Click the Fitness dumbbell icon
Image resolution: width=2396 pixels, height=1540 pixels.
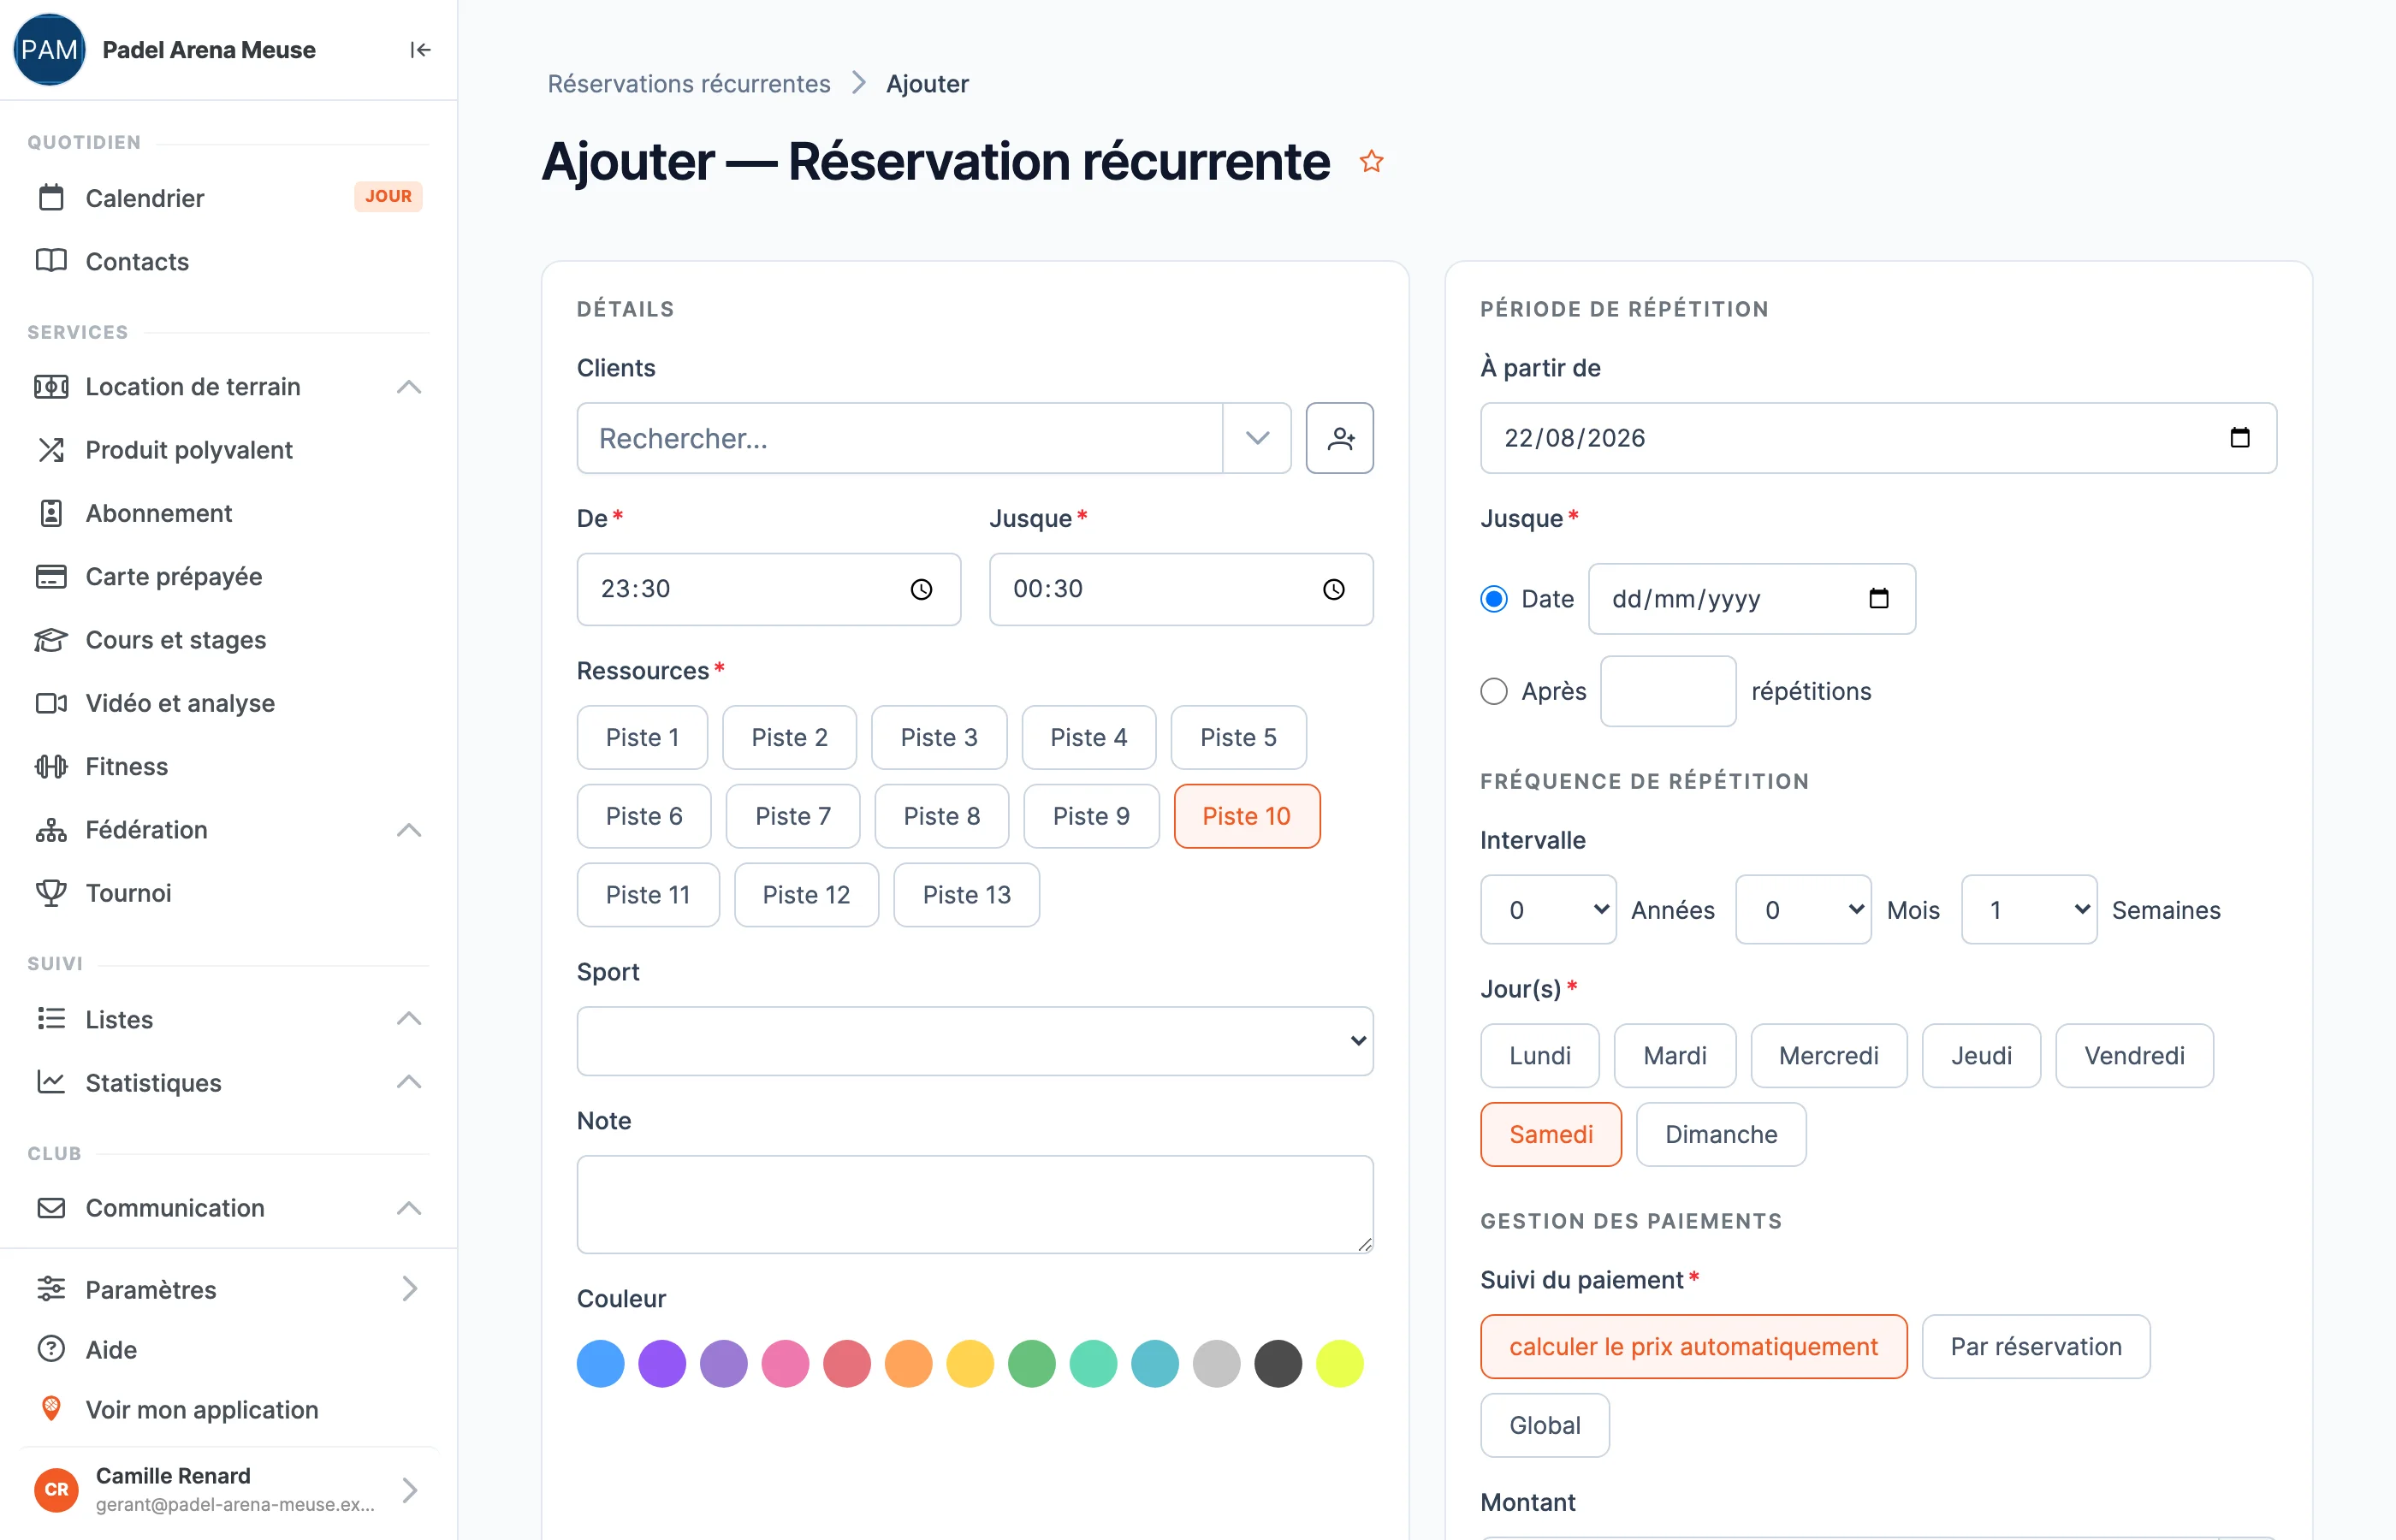tap(51, 766)
